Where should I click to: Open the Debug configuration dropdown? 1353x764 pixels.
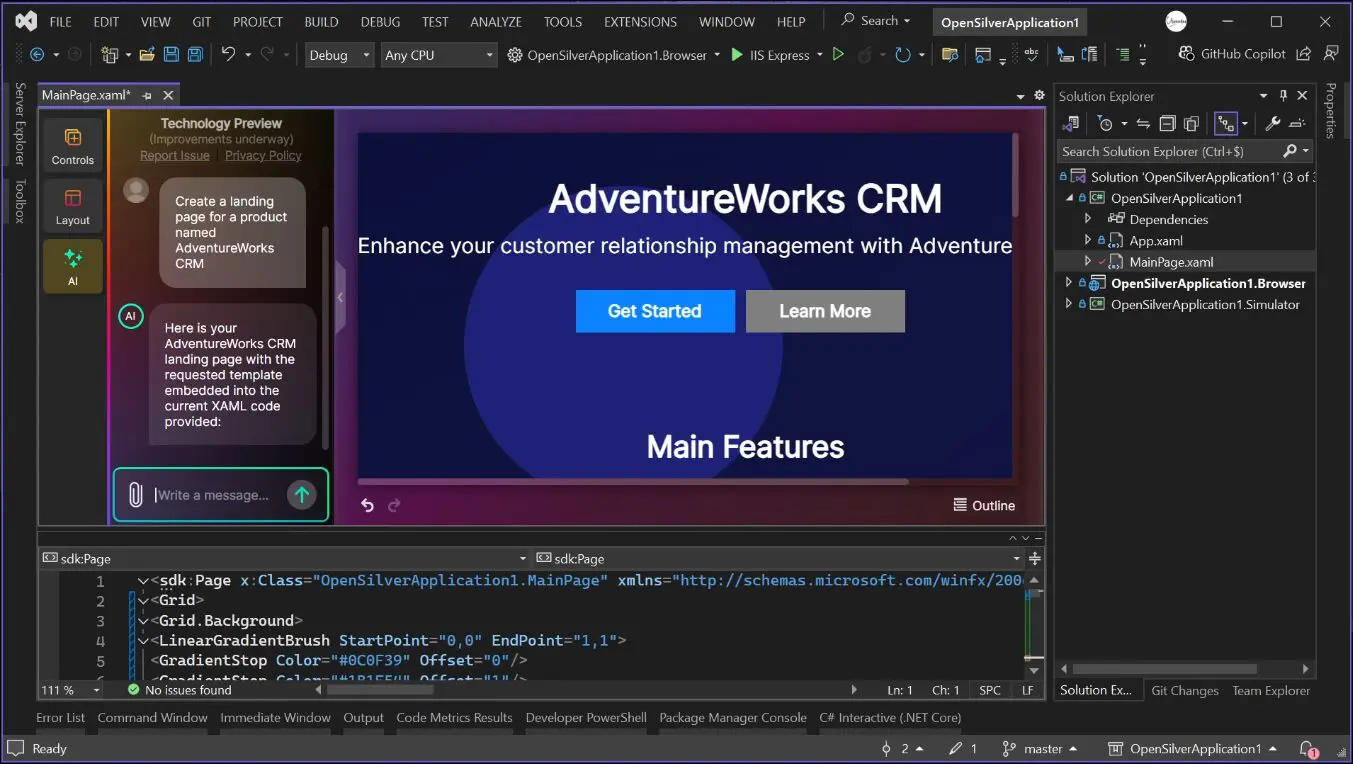[x=340, y=55]
